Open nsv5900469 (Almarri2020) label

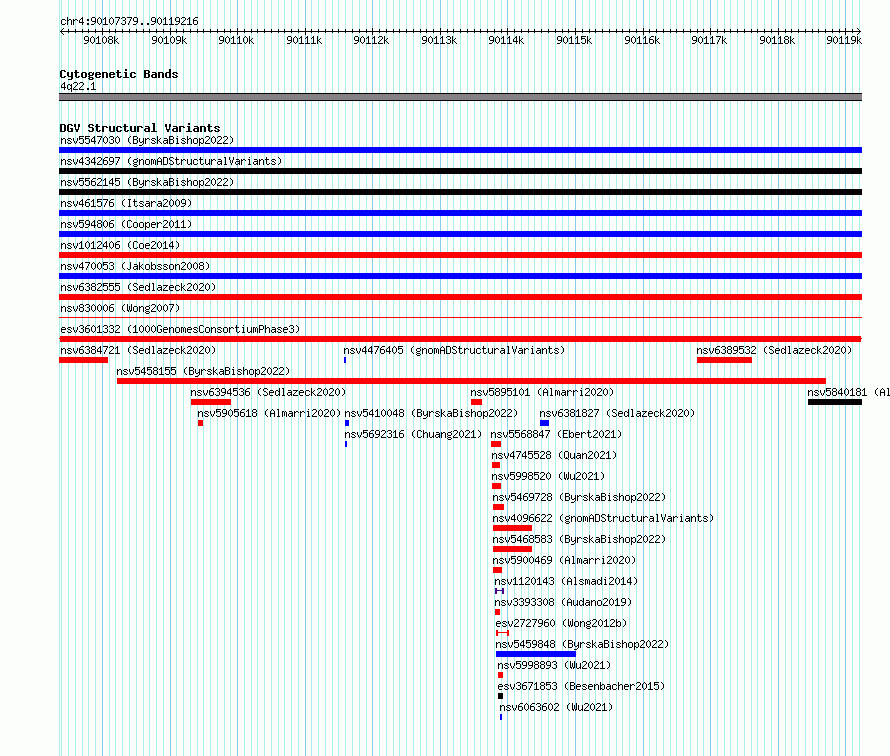coord(564,560)
